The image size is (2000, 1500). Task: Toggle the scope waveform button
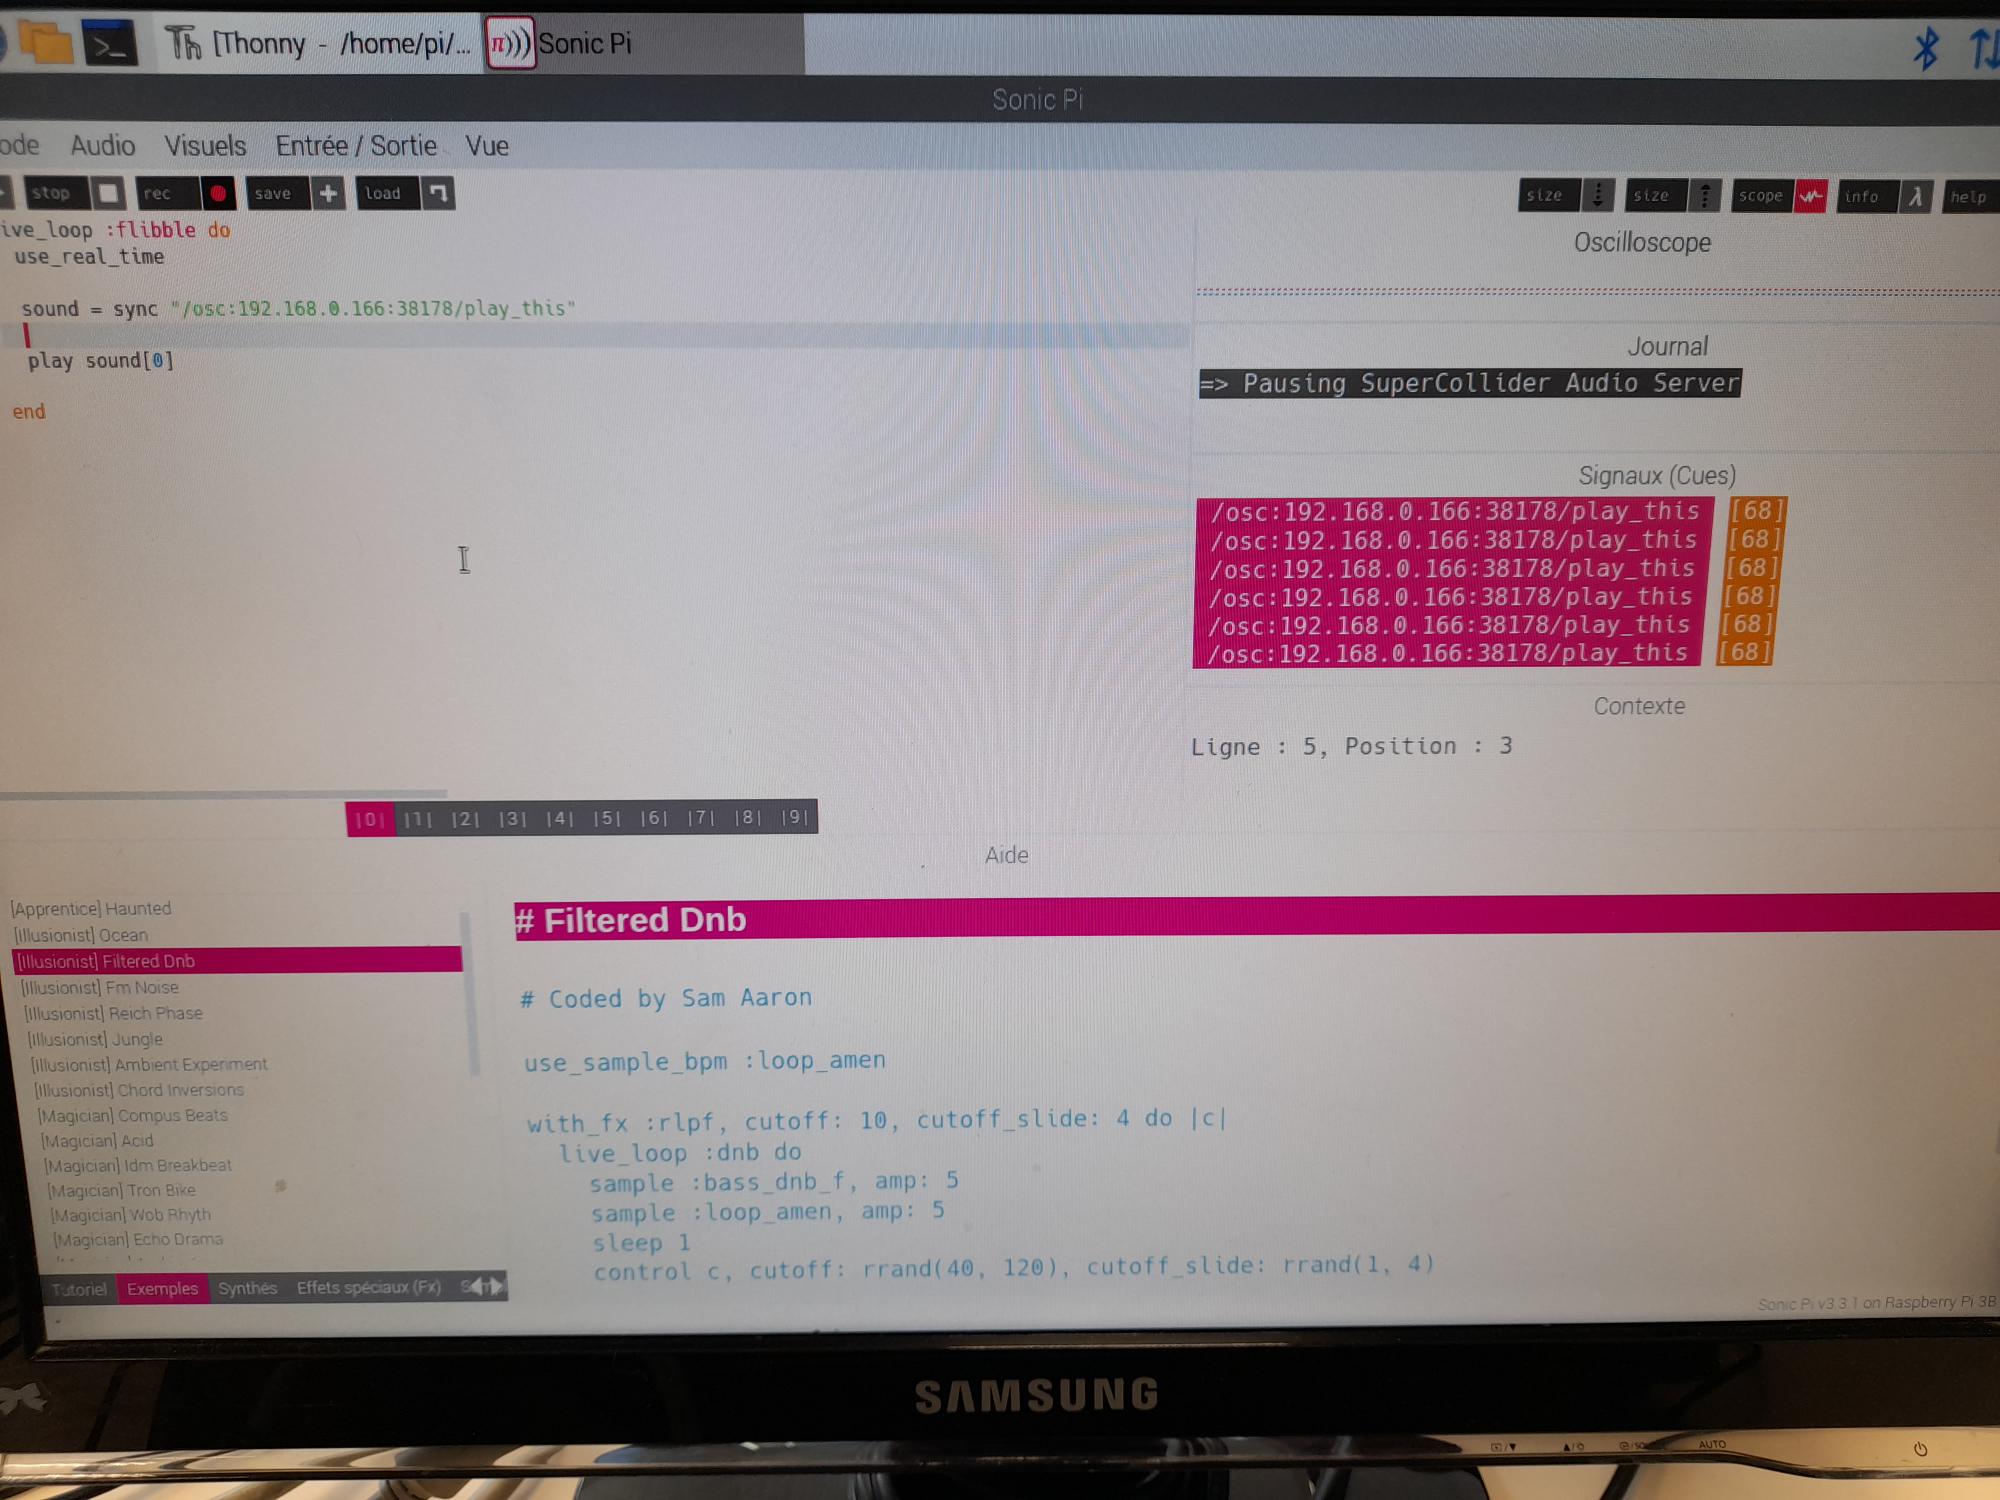pos(1810,196)
